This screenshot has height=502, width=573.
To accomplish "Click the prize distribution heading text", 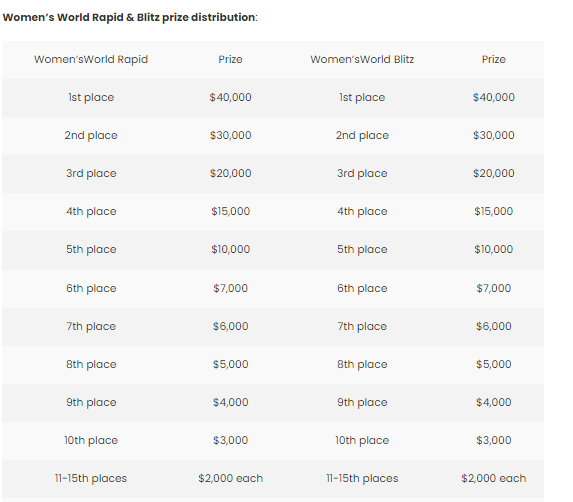I will pyautogui.click(x=130, y=17).
